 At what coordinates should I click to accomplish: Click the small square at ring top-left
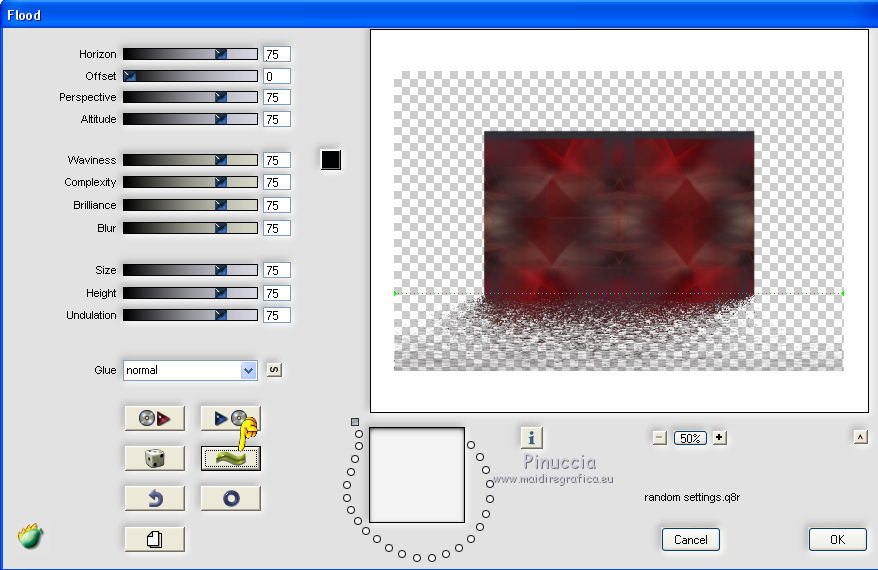tap(355, 422)
